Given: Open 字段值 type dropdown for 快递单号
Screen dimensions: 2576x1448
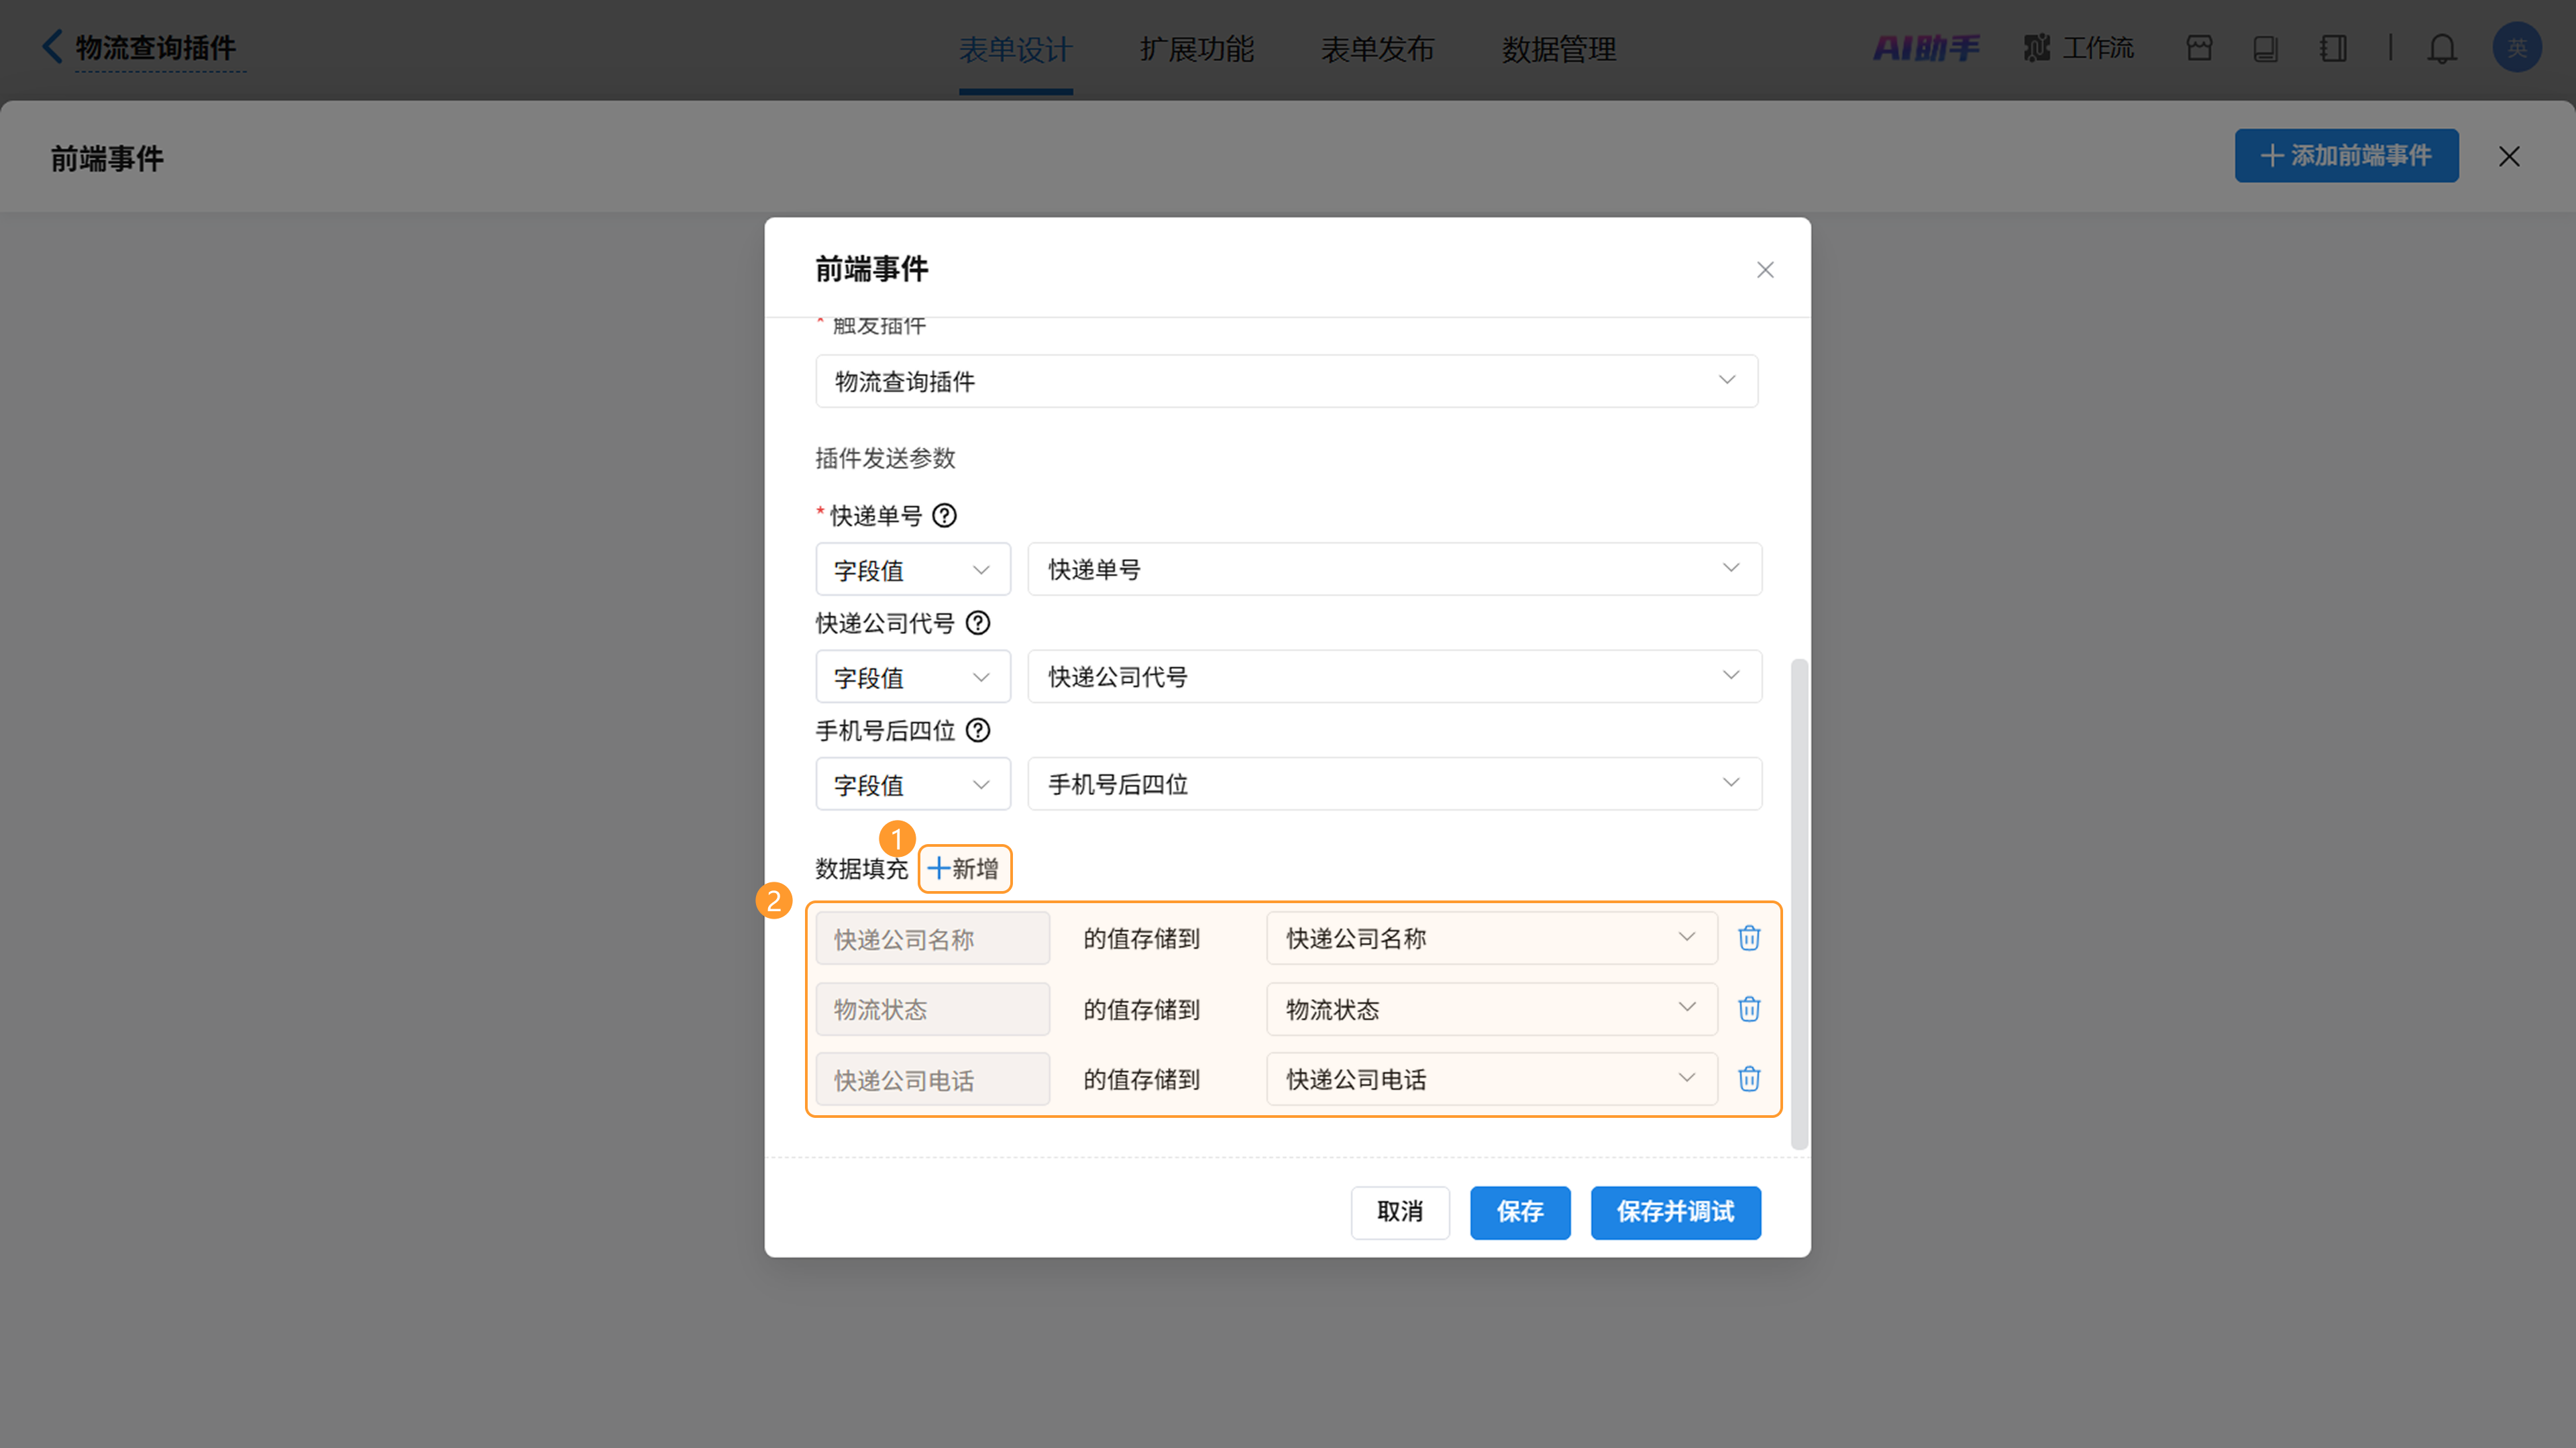Looking at the screenshot, I should point(912,570).
